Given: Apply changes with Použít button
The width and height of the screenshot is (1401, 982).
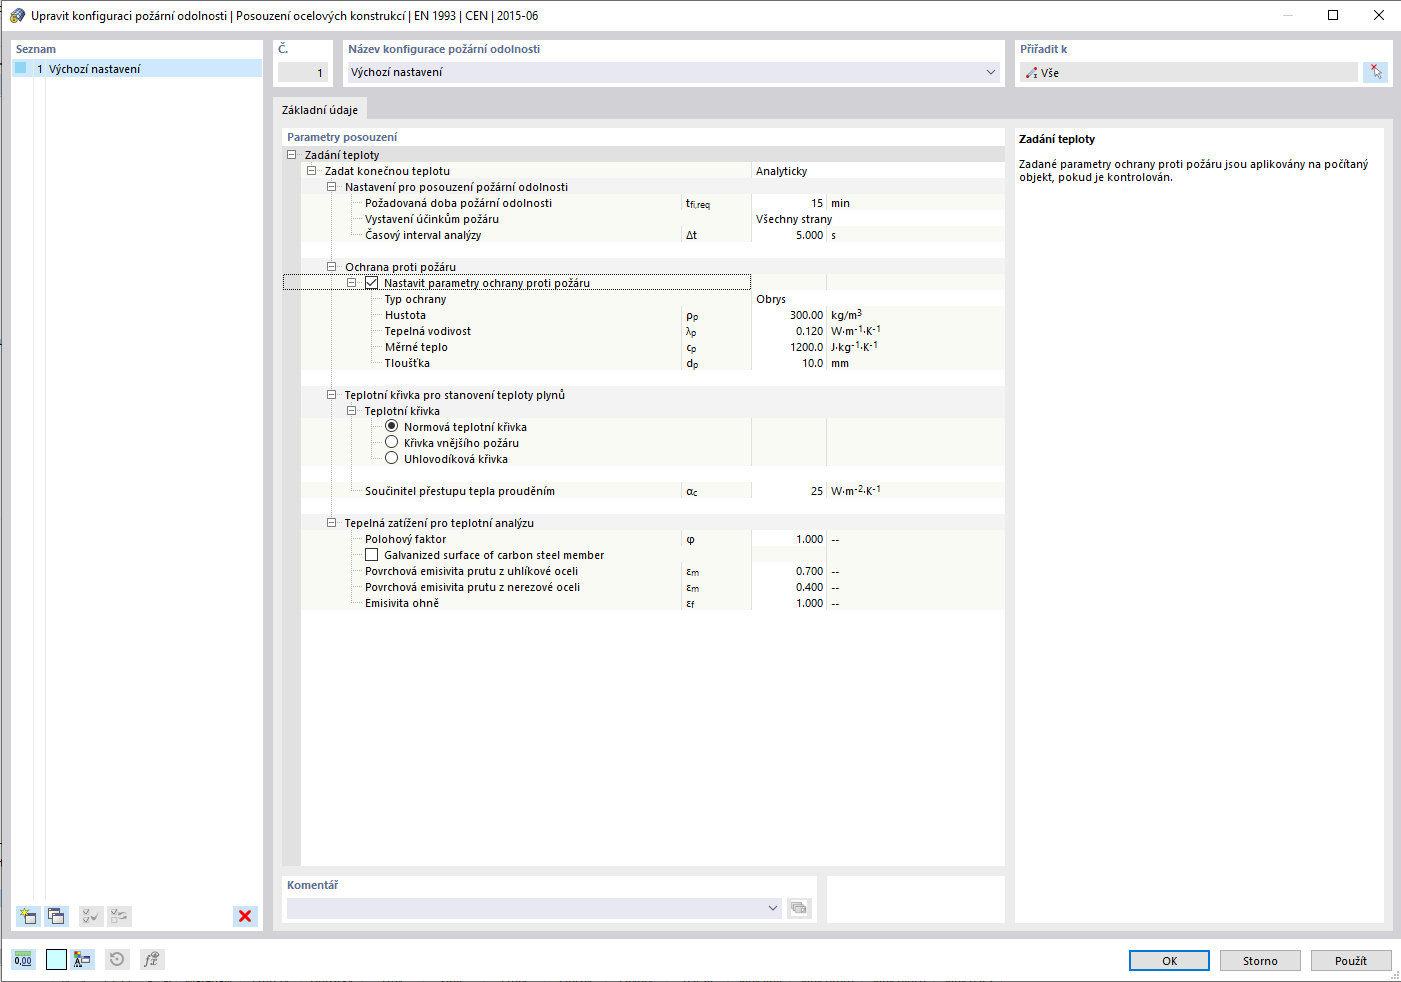Looking at the screenshot, I should 1351,960.
